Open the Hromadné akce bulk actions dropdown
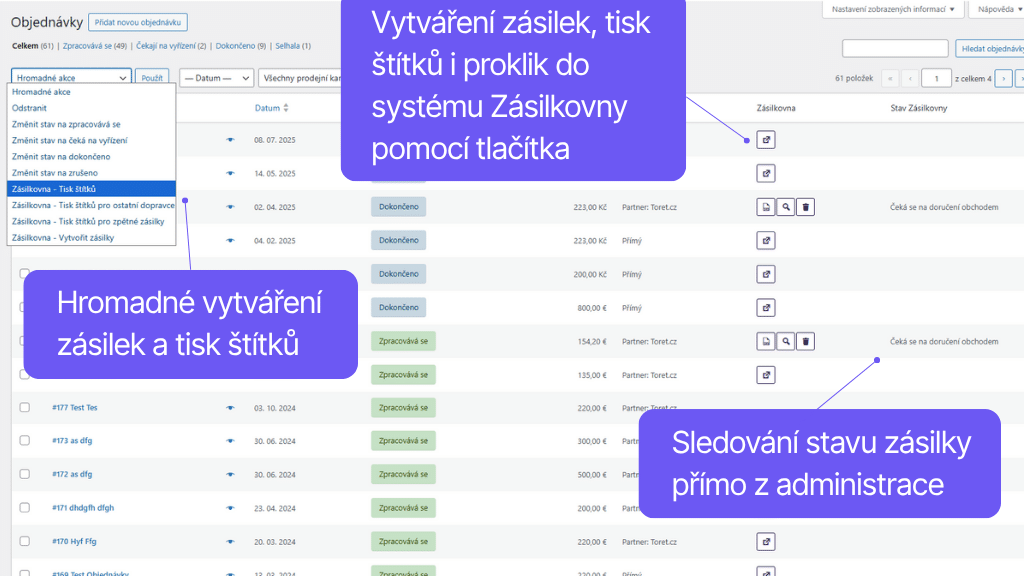1024x576 pixels. (71, 77)
